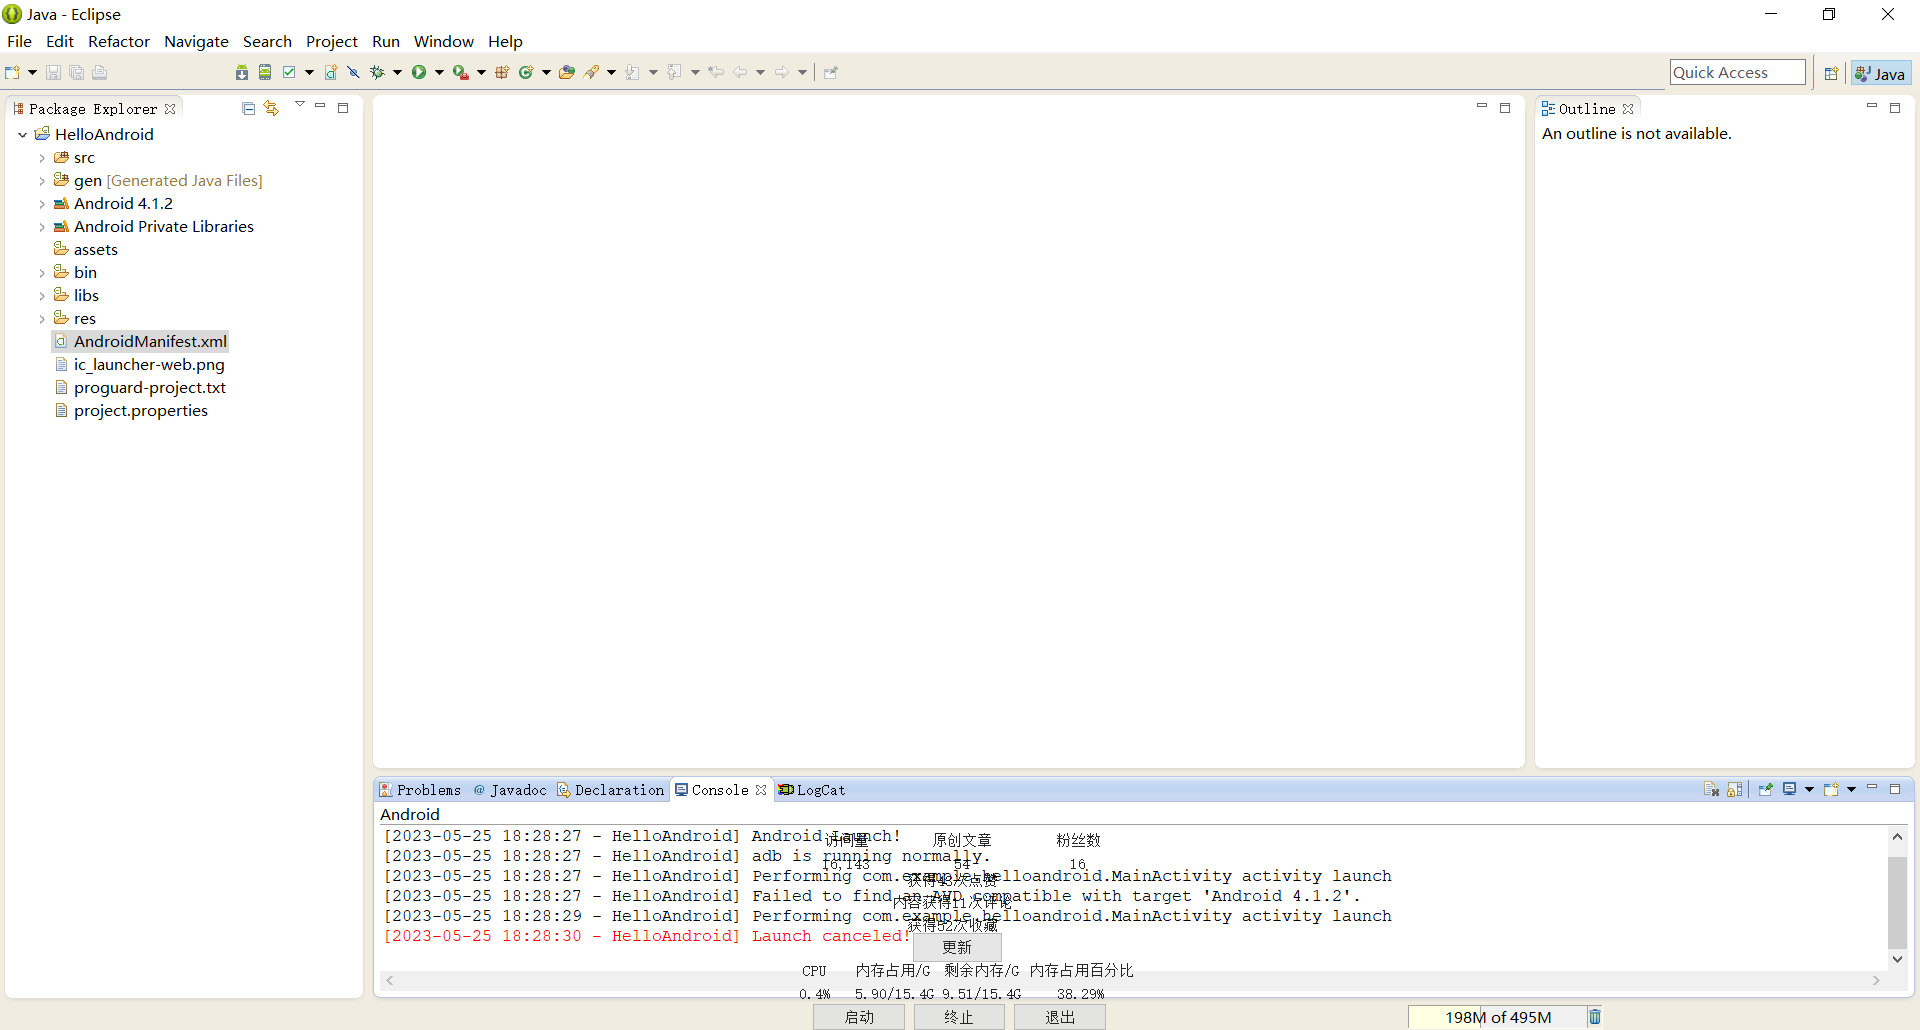Click the Open Console icon

(x=1831, y=790)
